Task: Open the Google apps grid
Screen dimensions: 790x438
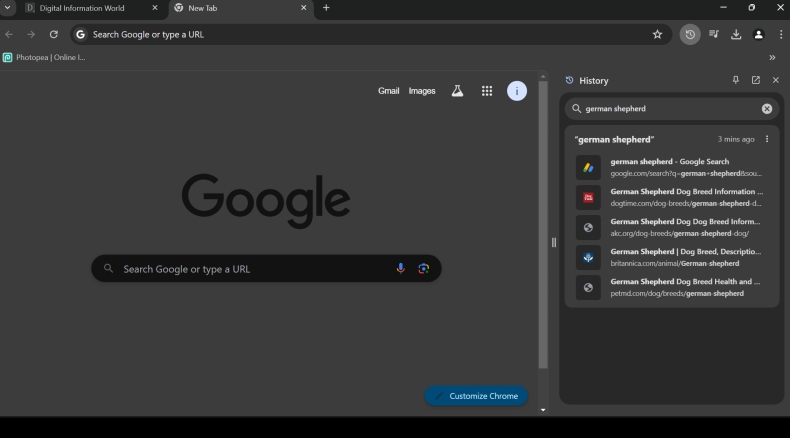Action: (487, 91)
